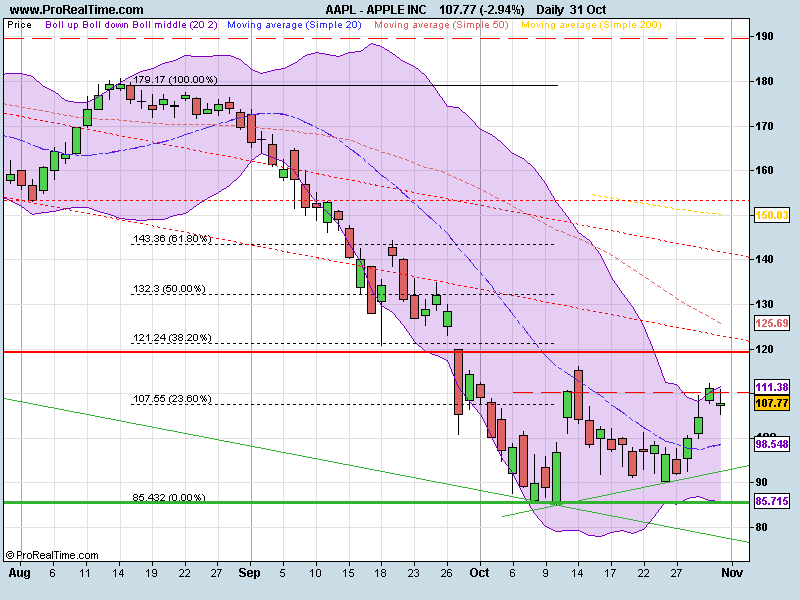Click the 190 price axis label
Screen dimensions: 800x600
click(x=764, y=37)
